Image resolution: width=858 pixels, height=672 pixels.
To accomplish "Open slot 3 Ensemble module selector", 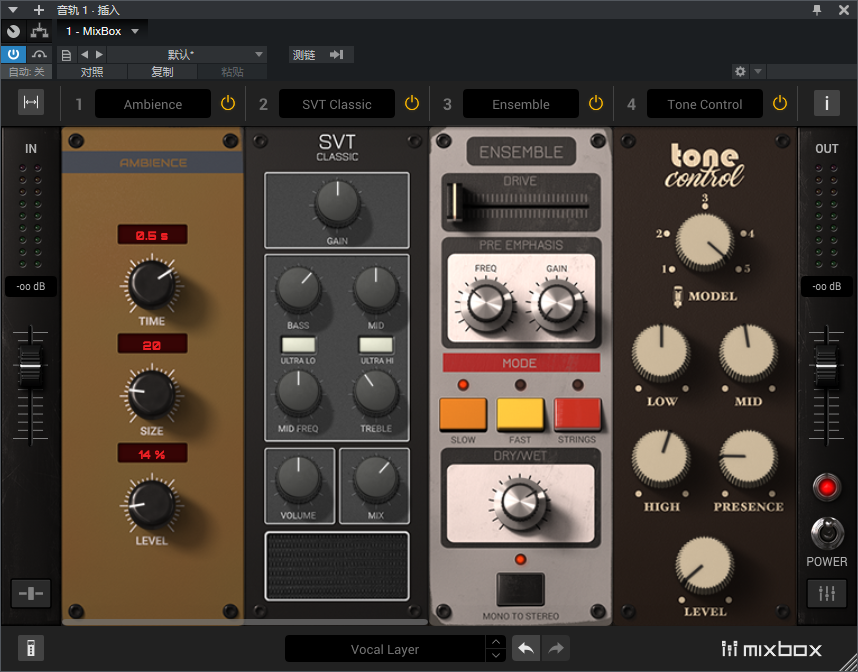I will (x=521, y=104).
